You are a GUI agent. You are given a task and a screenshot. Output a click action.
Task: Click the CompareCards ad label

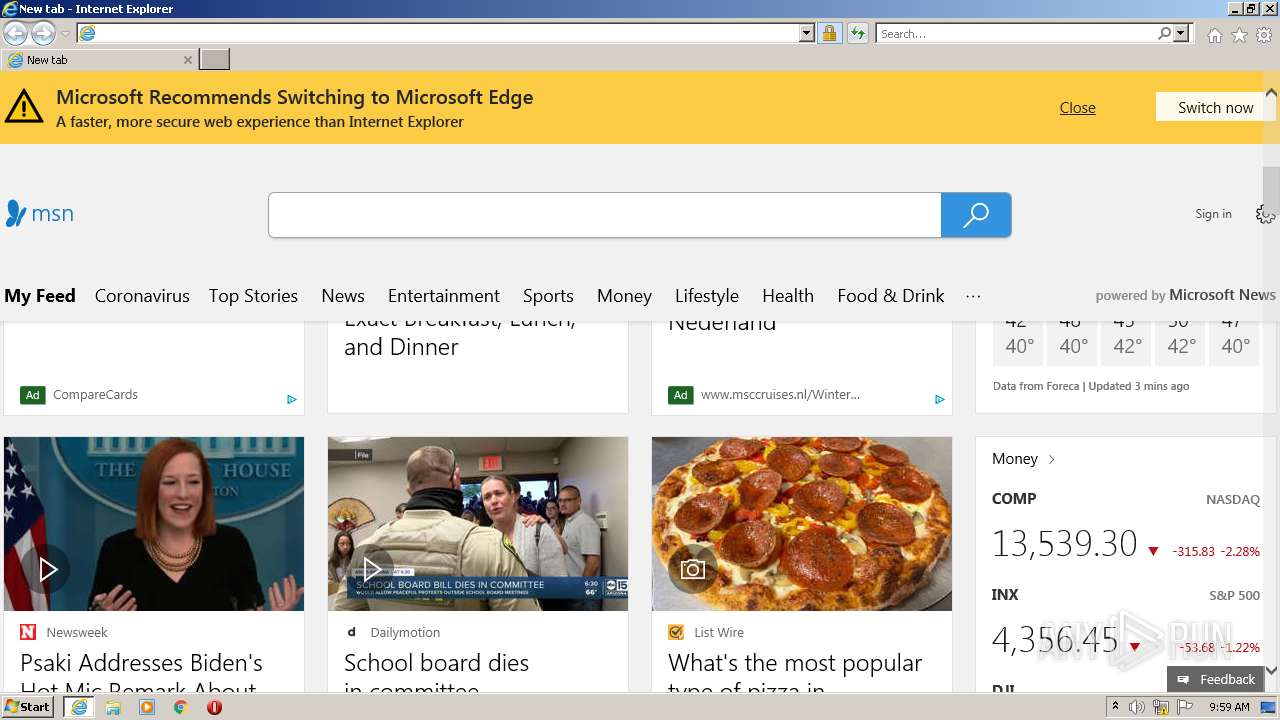(95, 395)
